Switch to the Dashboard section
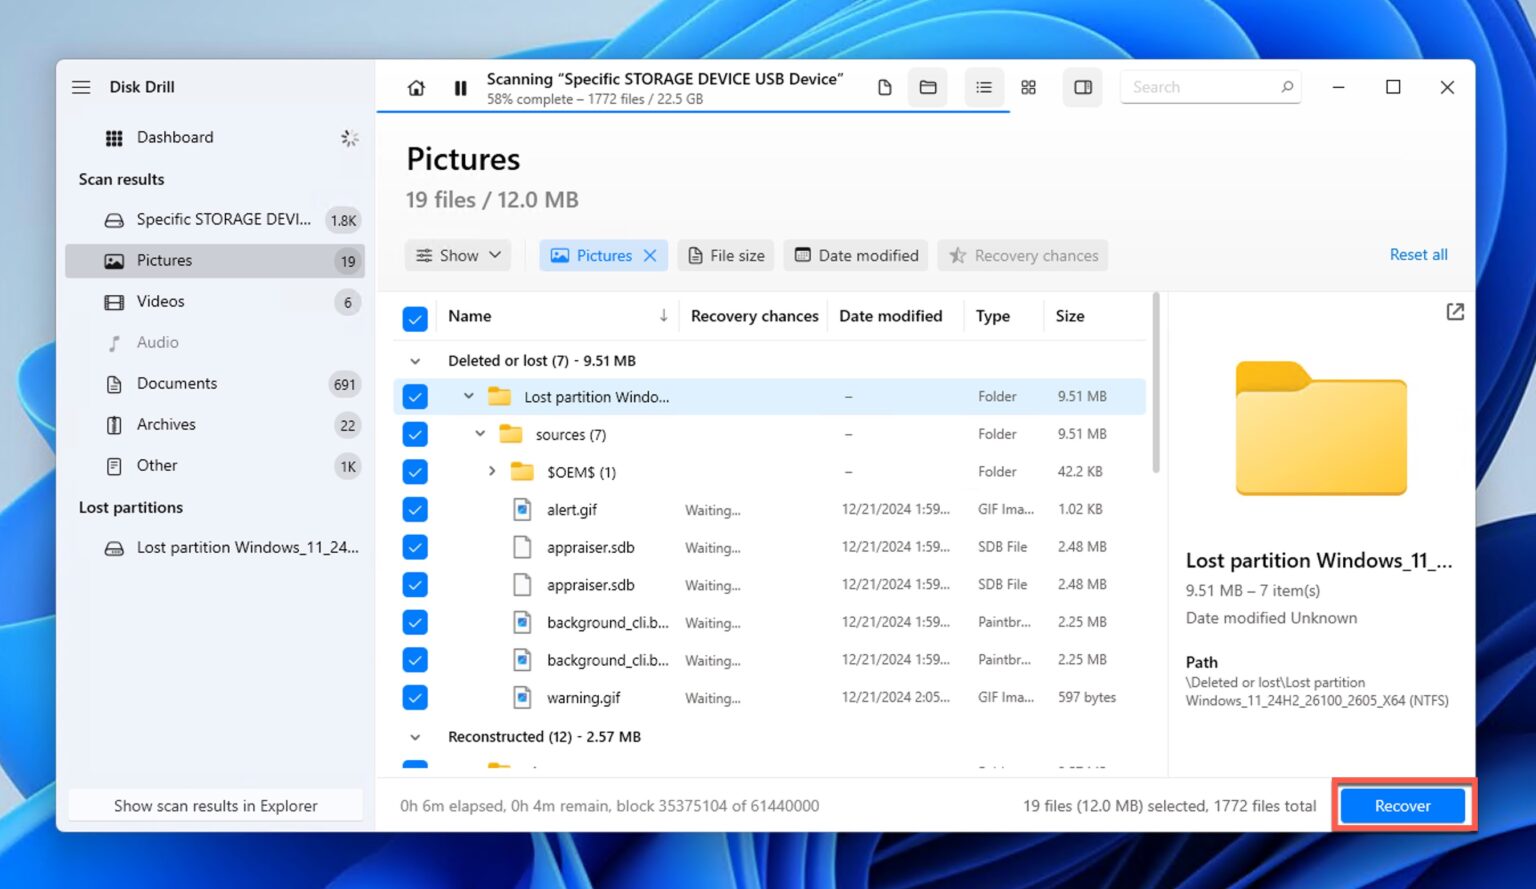The width and height of the screenshot is (1536, 889). coord(175,137)
